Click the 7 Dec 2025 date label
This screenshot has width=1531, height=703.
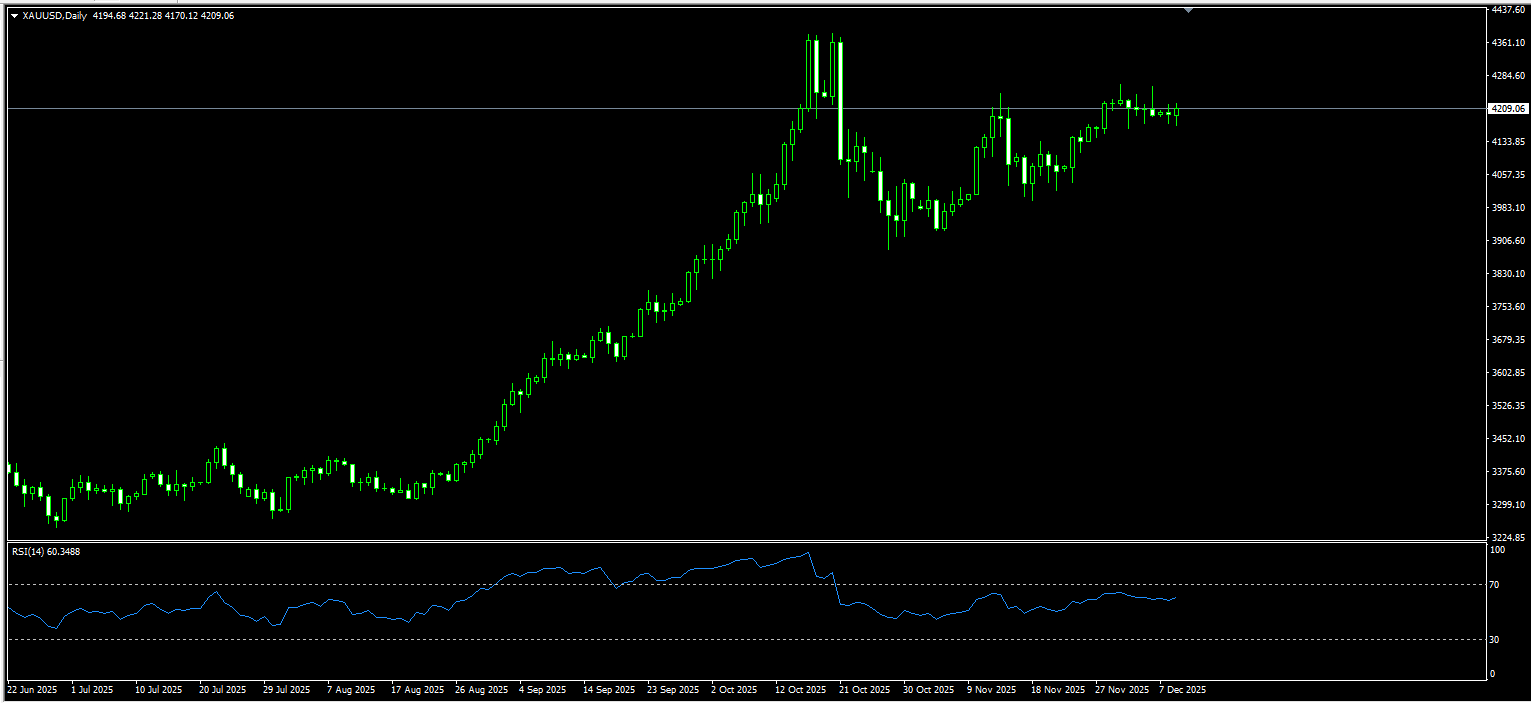[x=1182, y=690]
